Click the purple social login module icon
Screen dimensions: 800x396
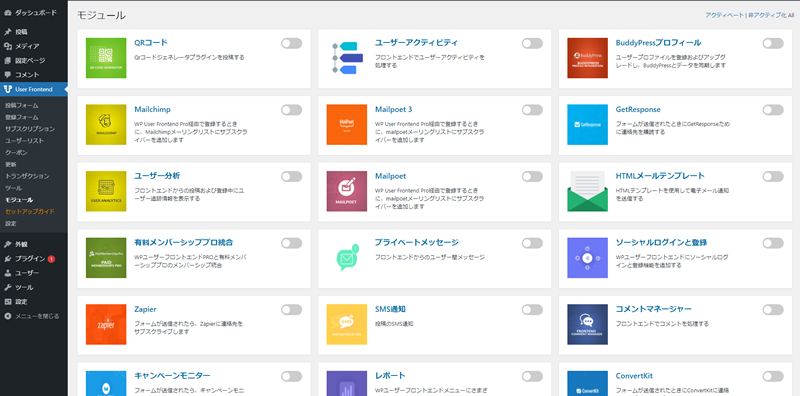[587, 258]
